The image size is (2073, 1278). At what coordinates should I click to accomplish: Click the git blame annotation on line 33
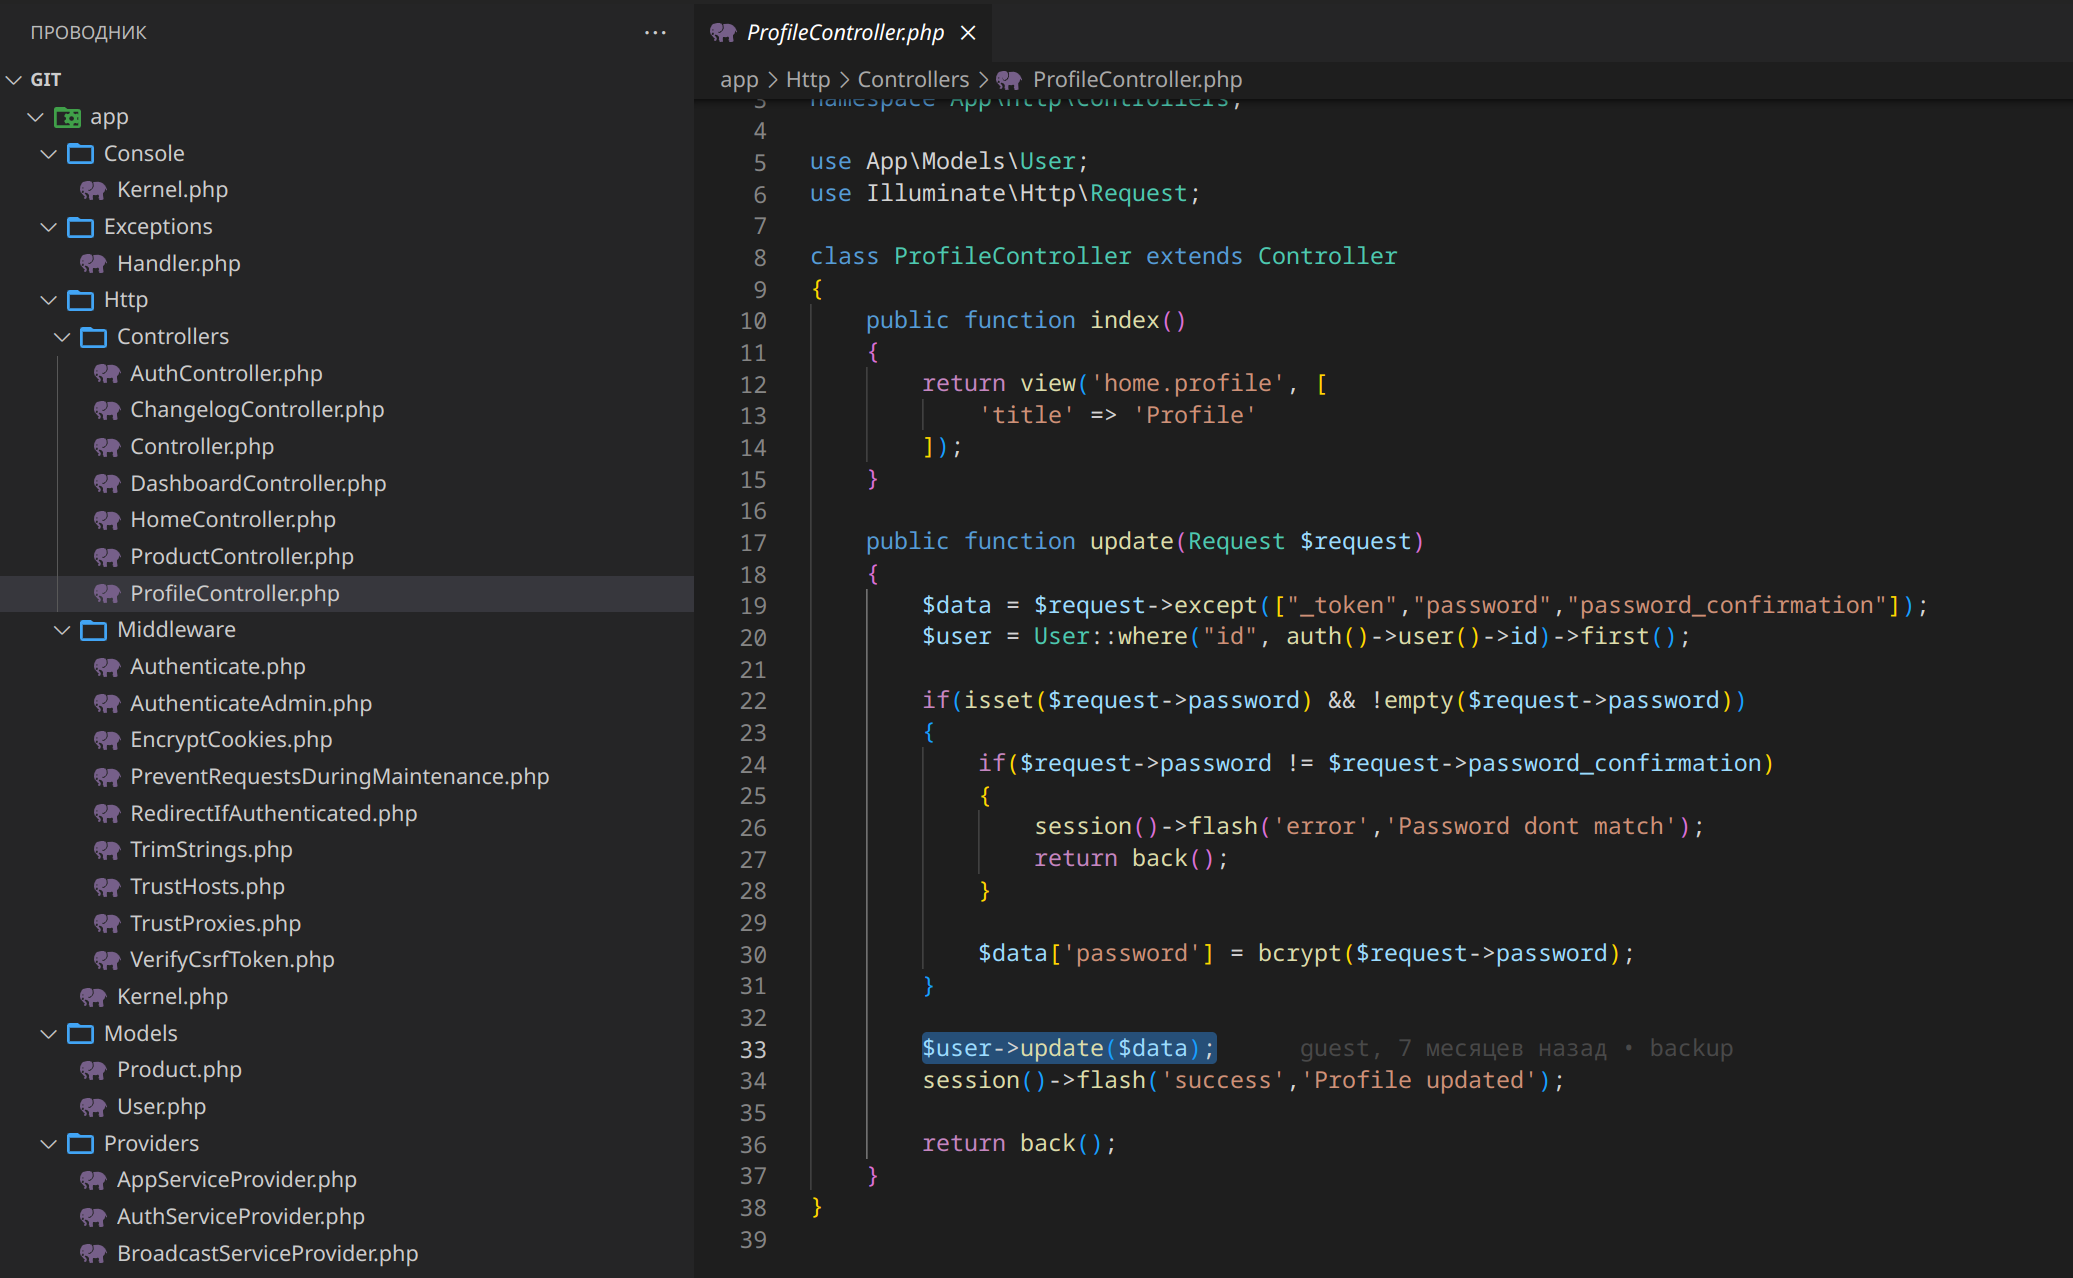tap(1516, 1049)
